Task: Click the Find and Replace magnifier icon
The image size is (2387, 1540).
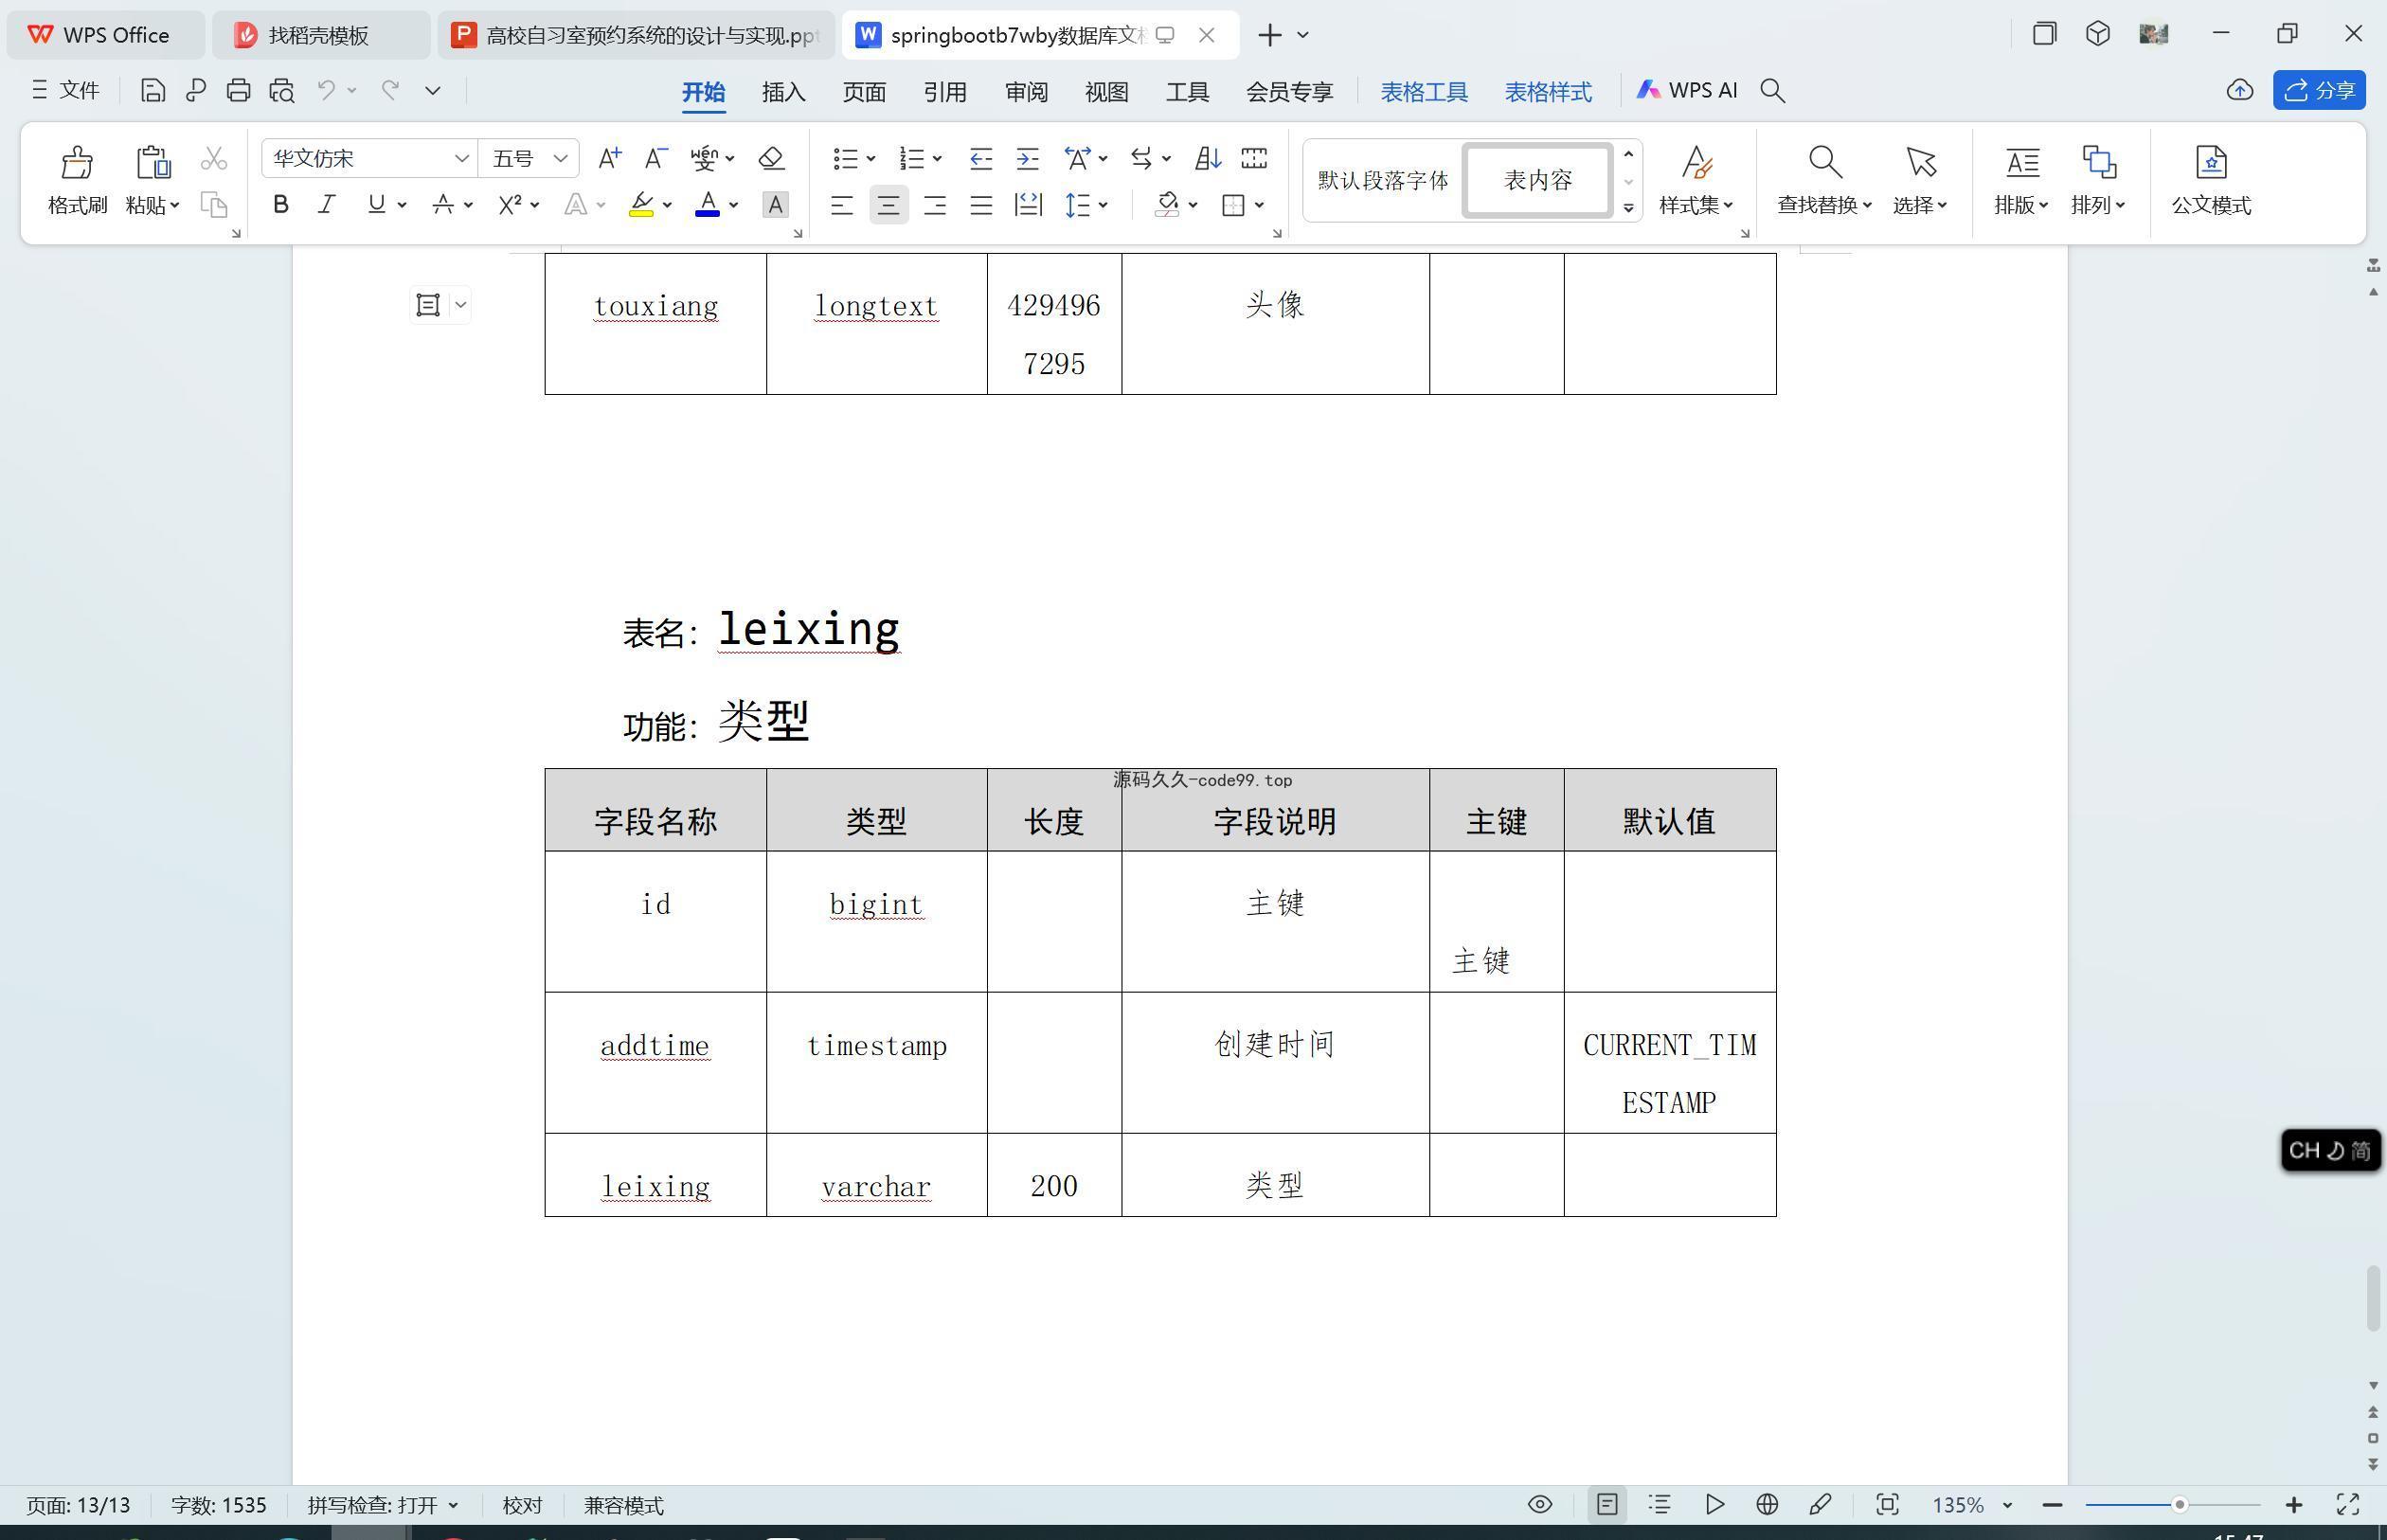Action: 1825,162
